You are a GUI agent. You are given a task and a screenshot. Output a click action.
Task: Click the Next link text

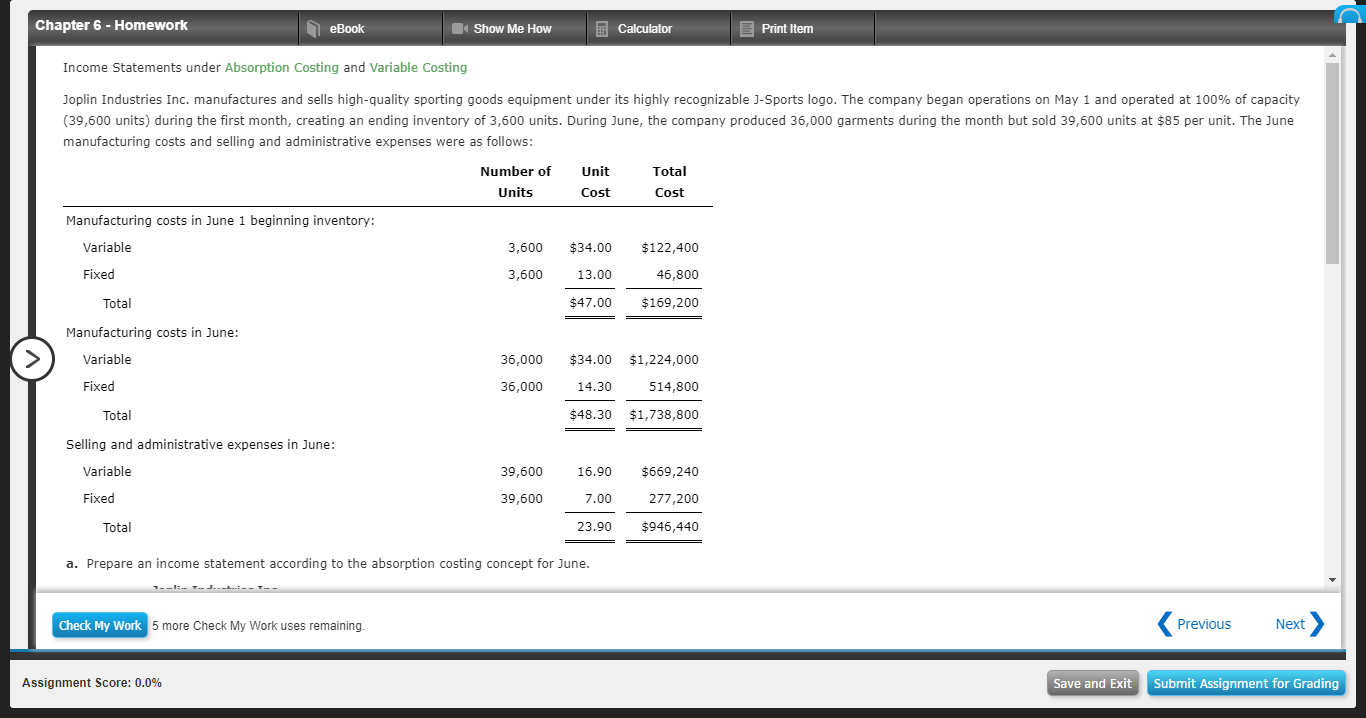(1290, 624)
